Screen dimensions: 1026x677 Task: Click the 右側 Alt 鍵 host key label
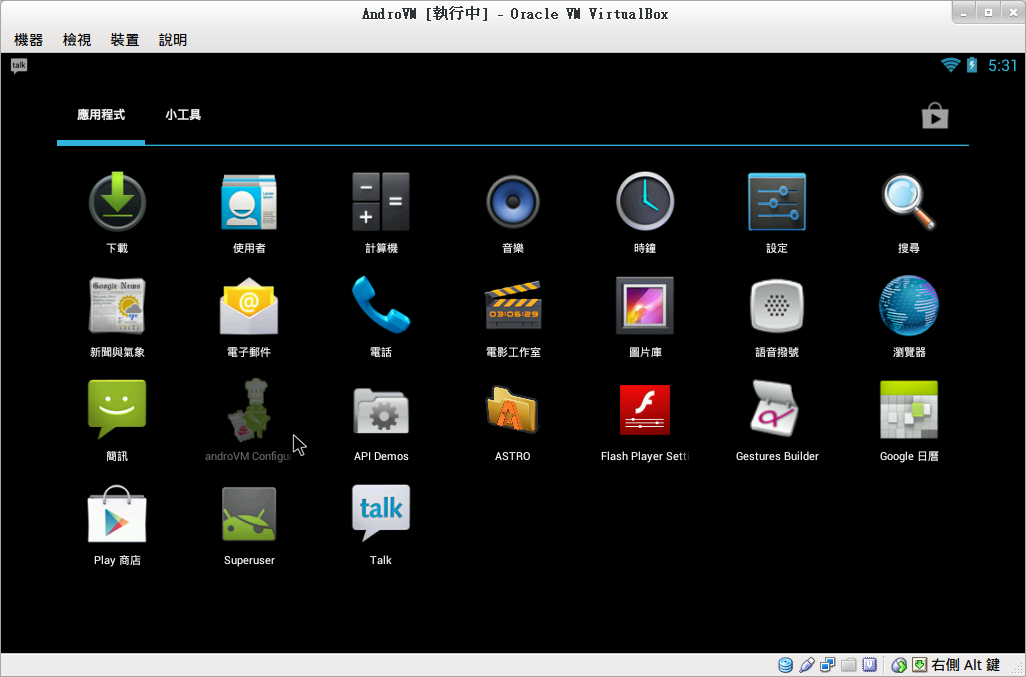[x=965, y=665]
